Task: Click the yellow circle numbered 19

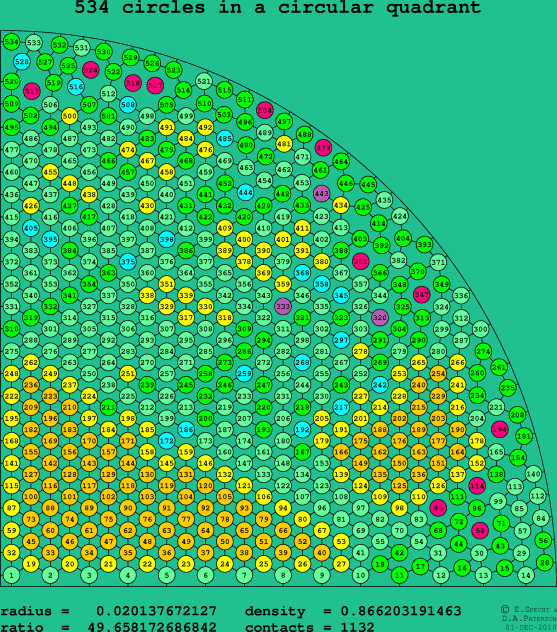Action: click(x=31, y=564)
